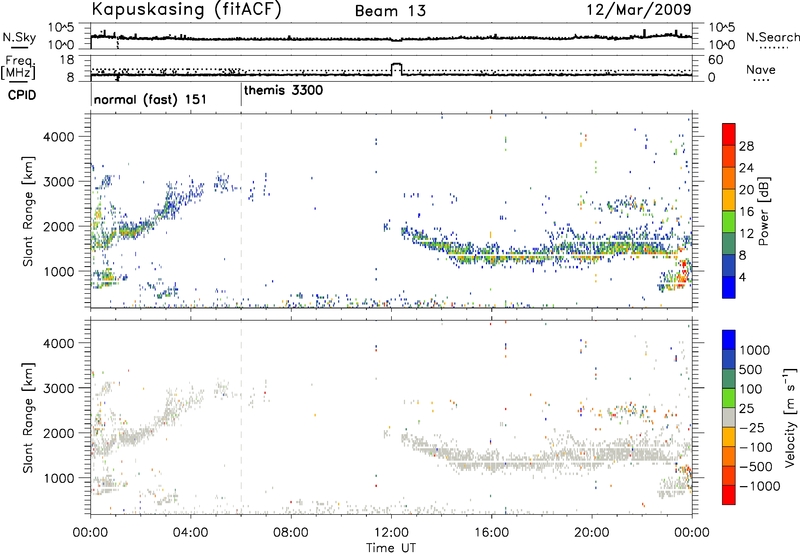
Task: Select the green 25–100 Velocity color segment
Action: point(729,398)
